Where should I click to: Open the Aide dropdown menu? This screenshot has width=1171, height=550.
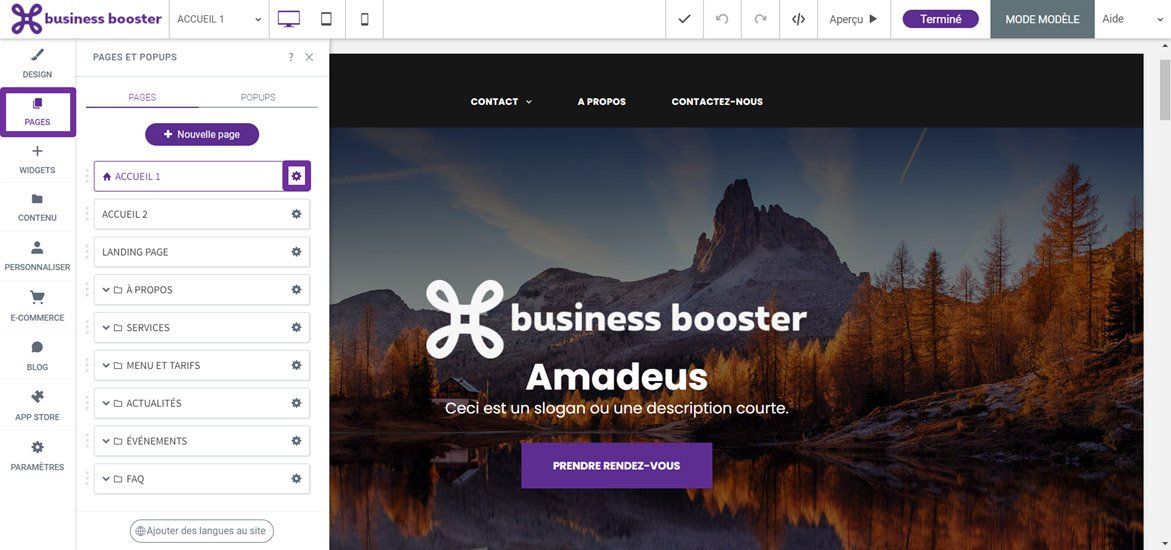tap(1132, 19)
